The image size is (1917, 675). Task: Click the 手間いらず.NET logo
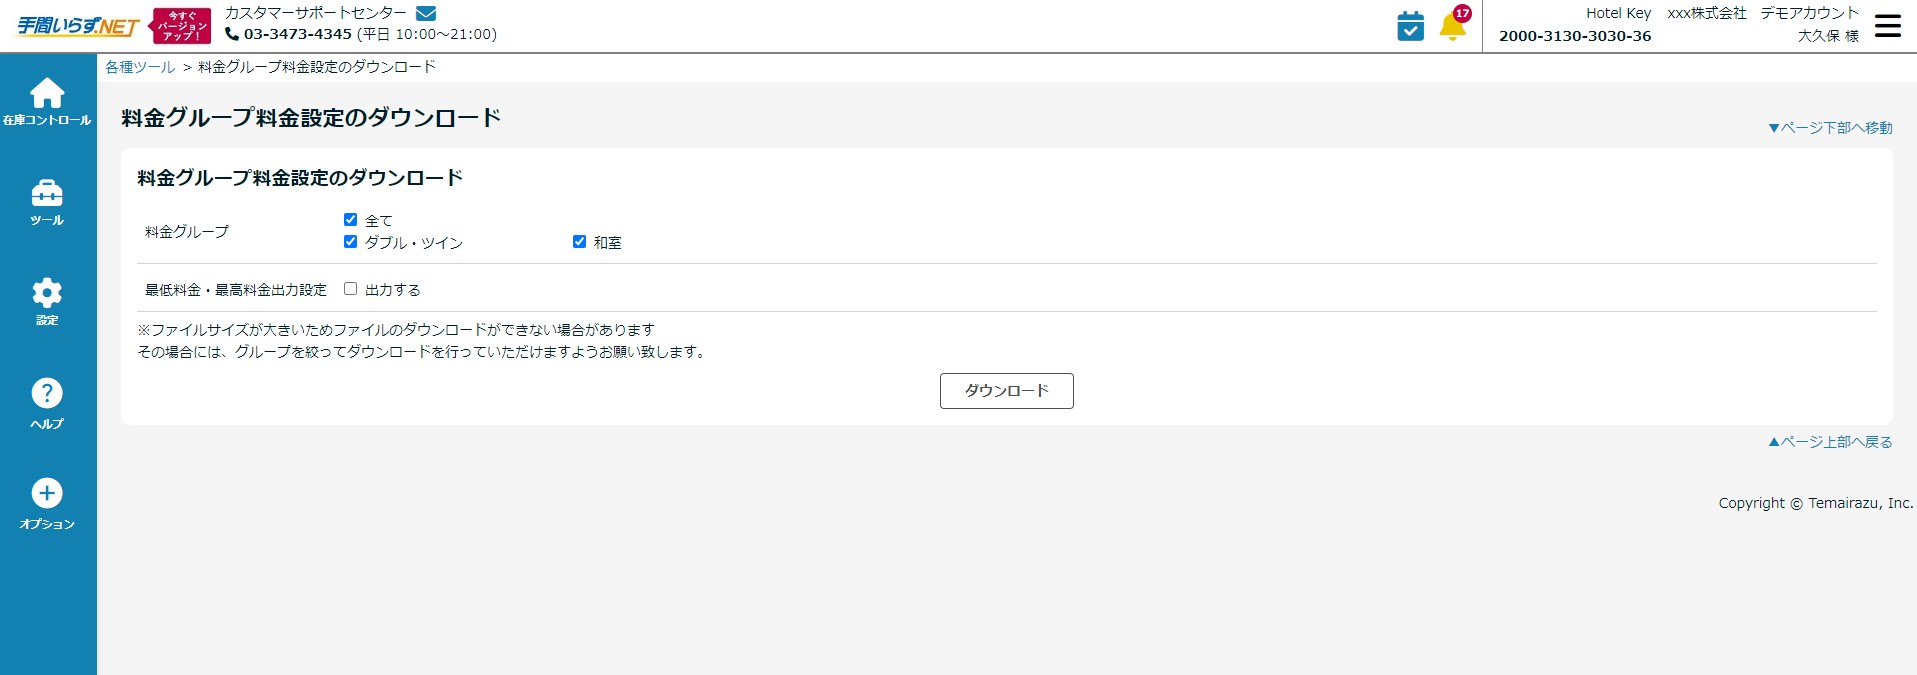(x=77, y=26)
